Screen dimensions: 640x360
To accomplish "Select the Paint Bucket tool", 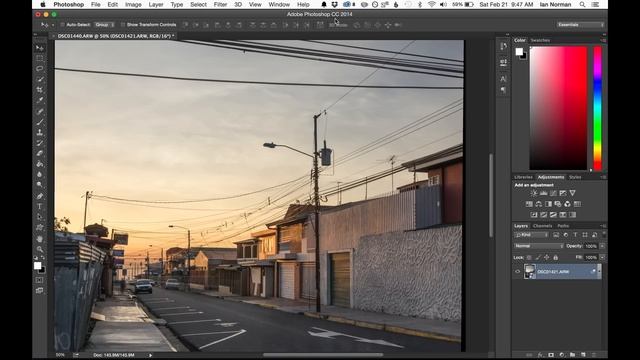I will (x=40, y=164).
